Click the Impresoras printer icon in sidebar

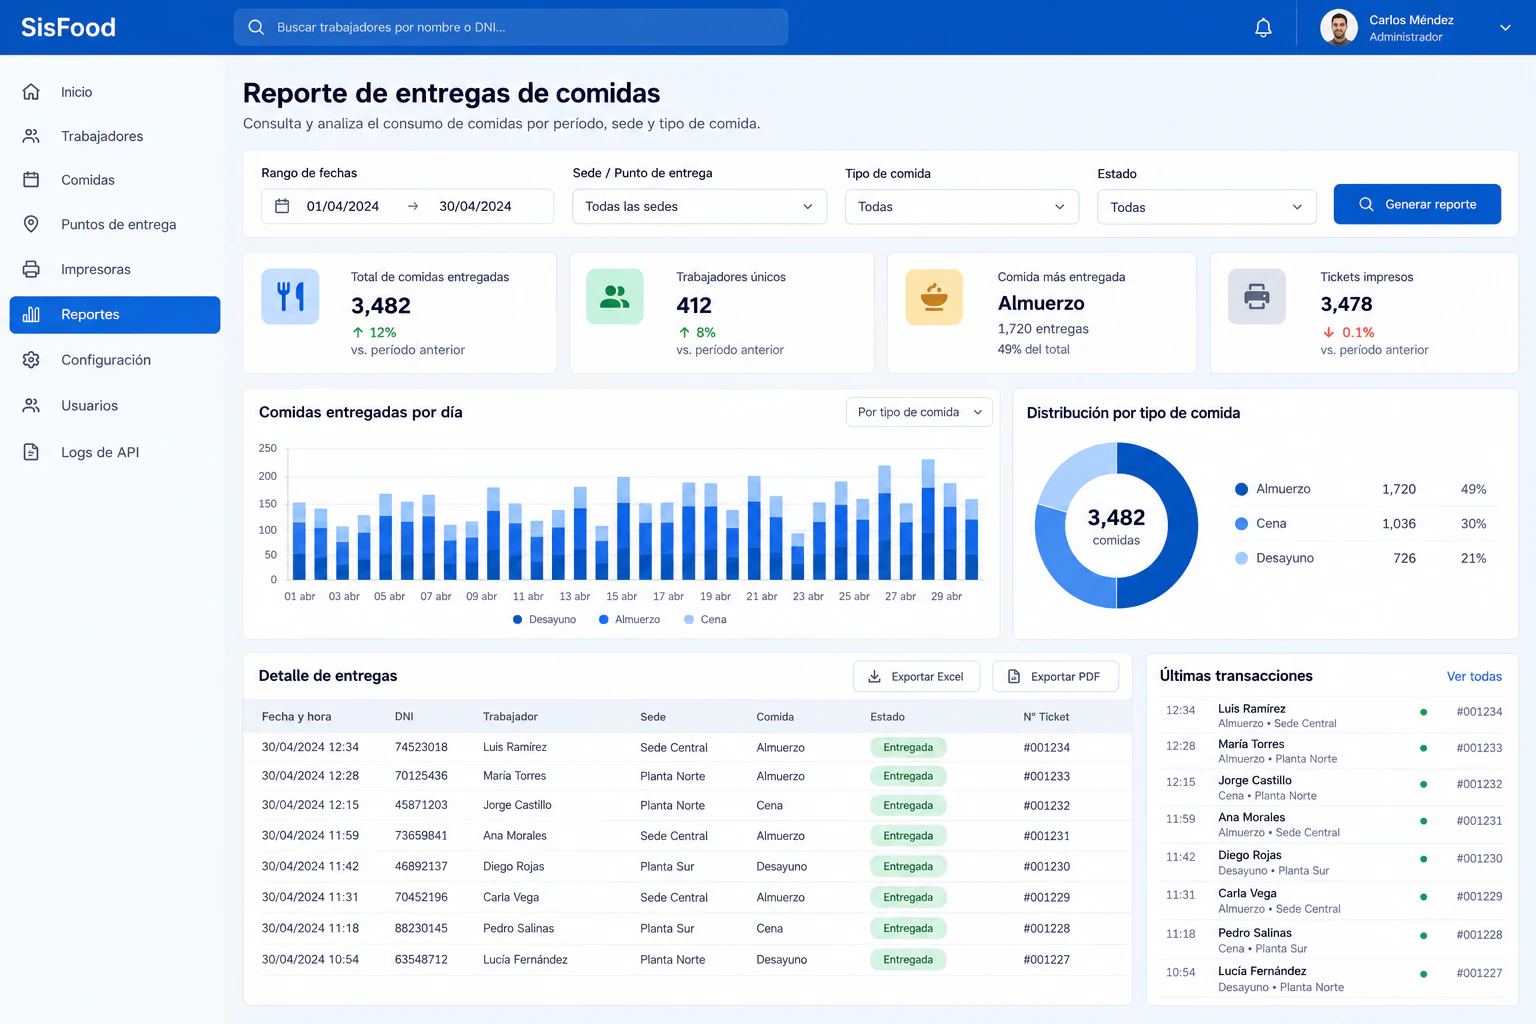31,269
